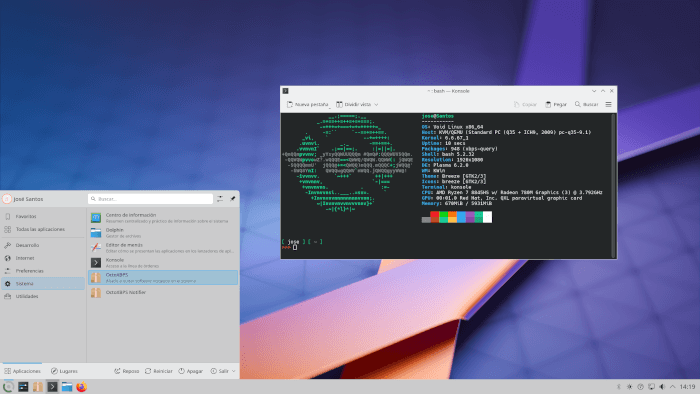This screenshot has width=700, height=394.
Task: Launch Firefox from the taskbar
Action: coord(81,387)
